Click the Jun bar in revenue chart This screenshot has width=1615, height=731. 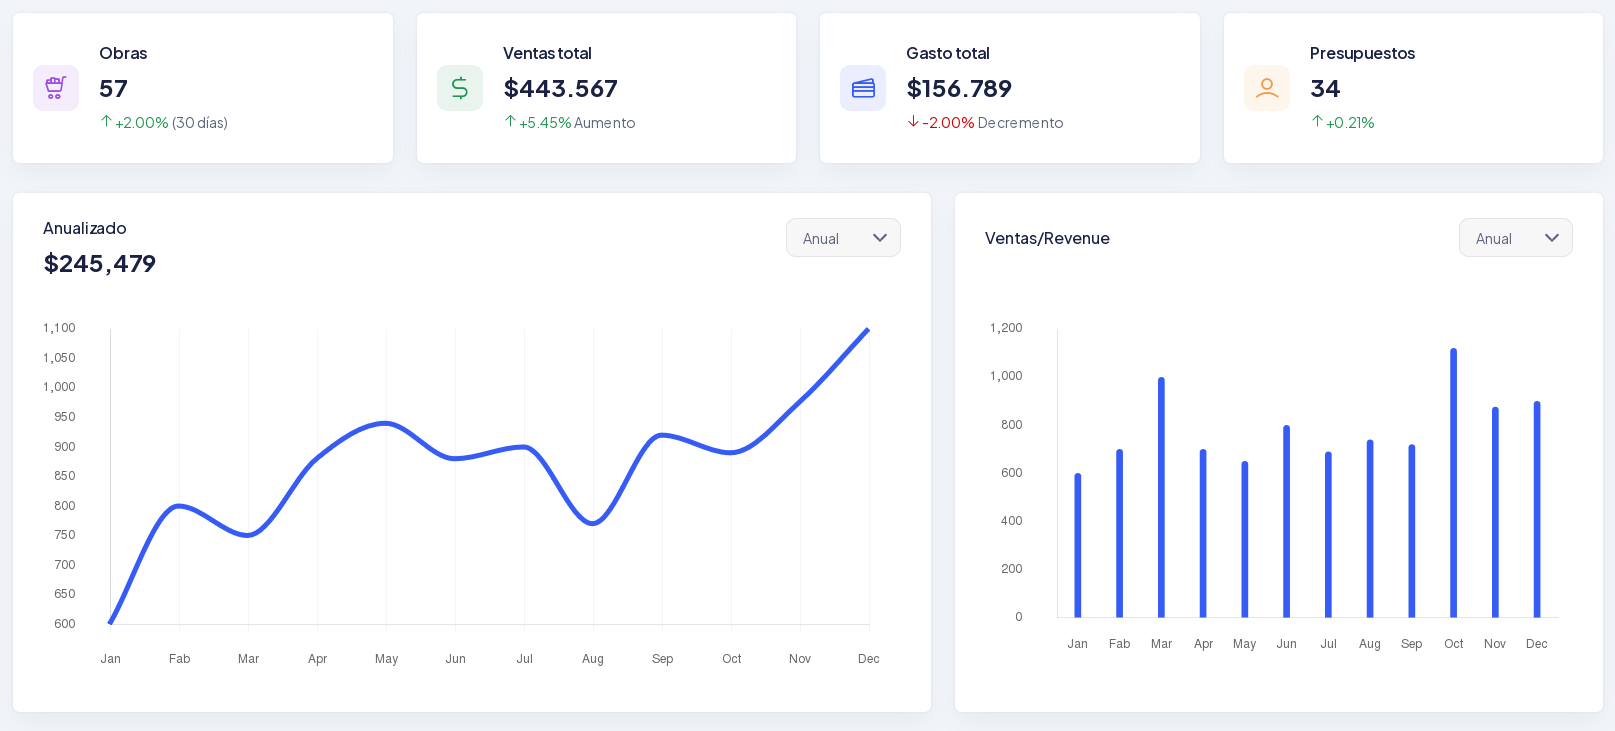point(1287,521)
